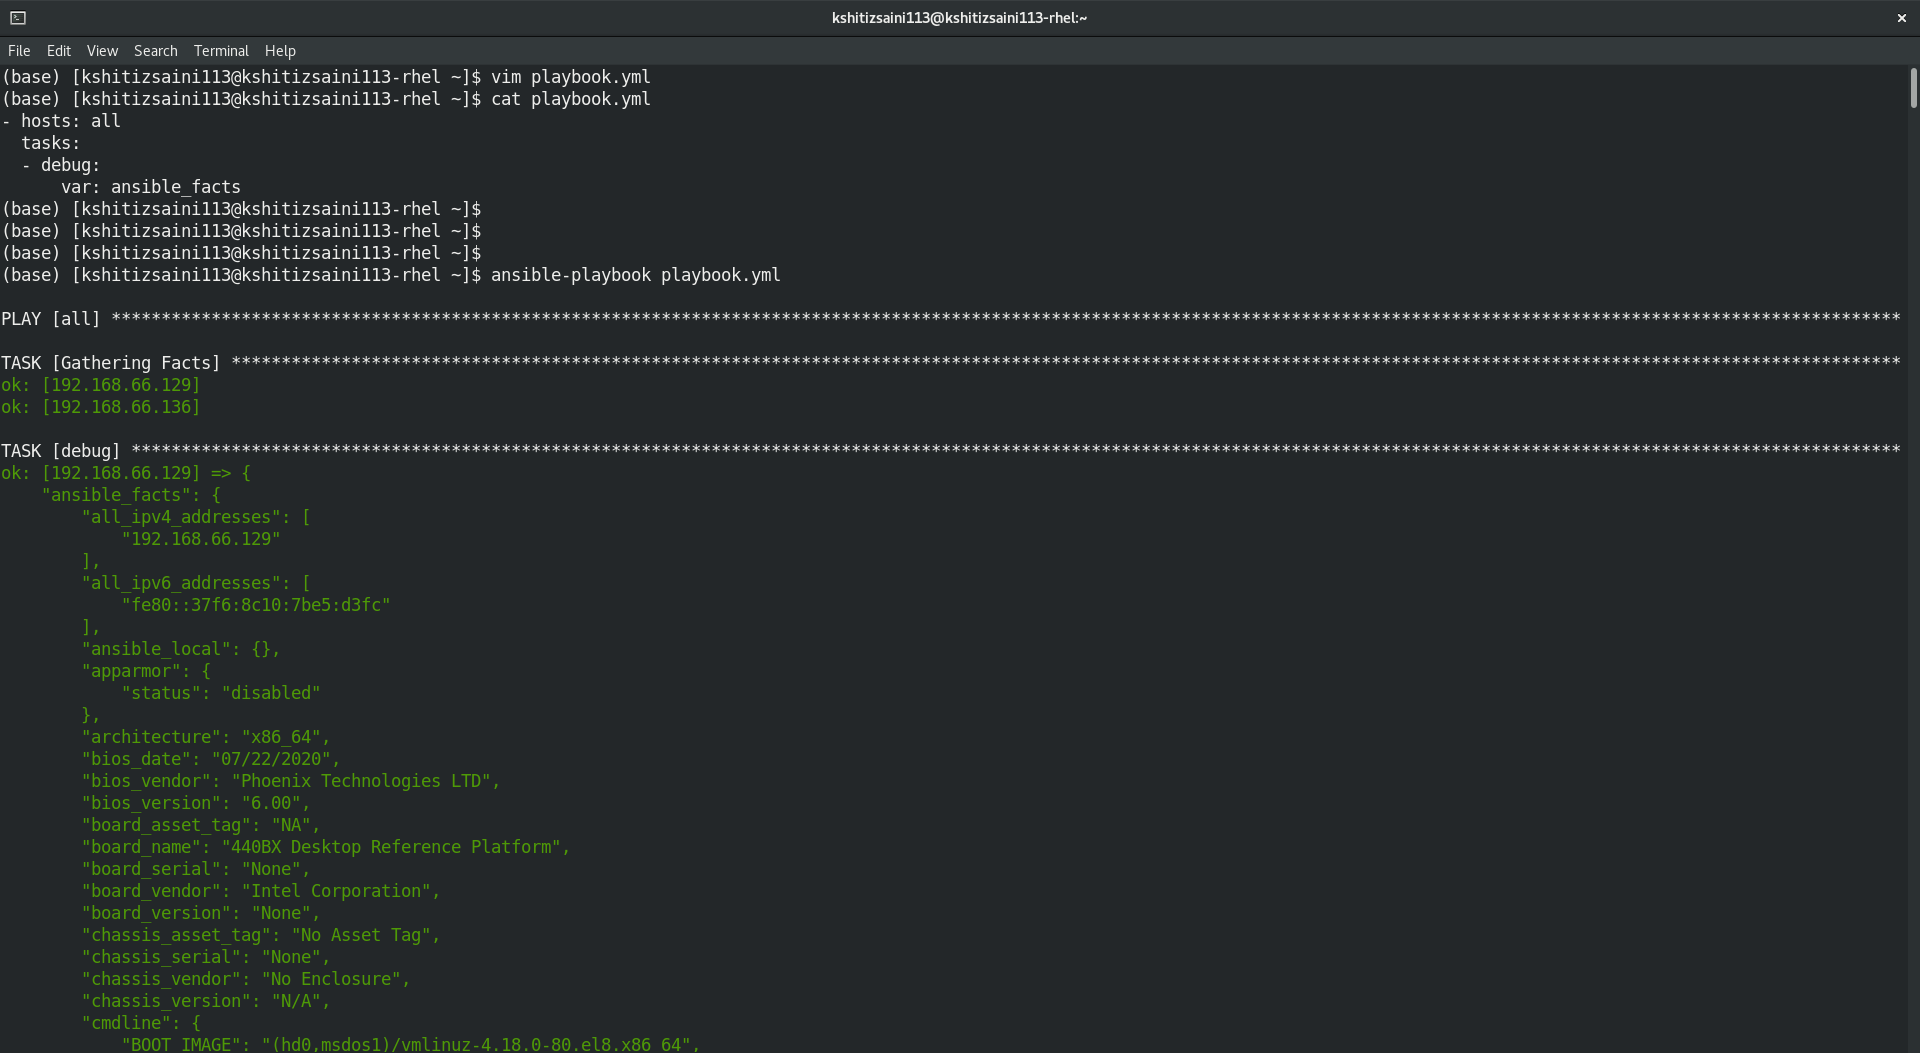Open the File menu

pos(19,51)
